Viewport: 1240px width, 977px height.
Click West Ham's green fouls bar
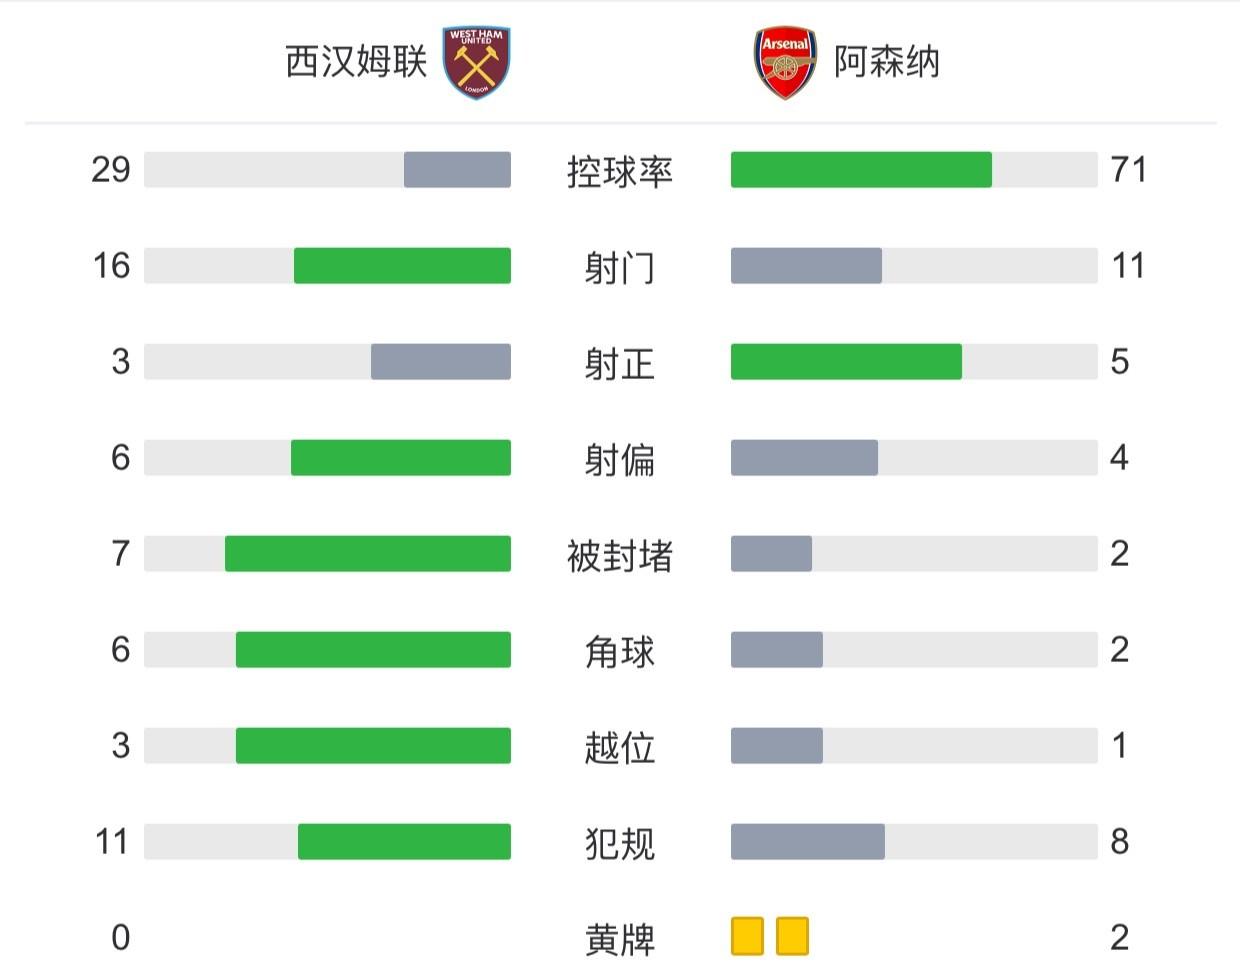[x=404, y=842]
